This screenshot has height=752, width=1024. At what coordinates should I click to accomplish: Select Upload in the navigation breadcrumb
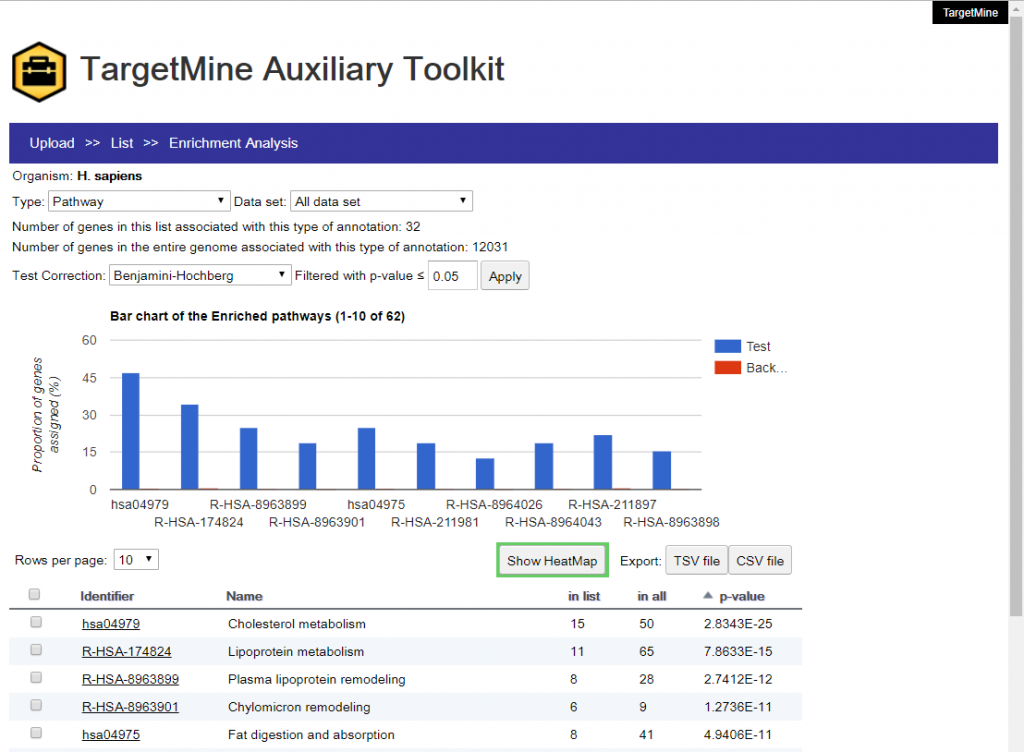coord(51,143)
